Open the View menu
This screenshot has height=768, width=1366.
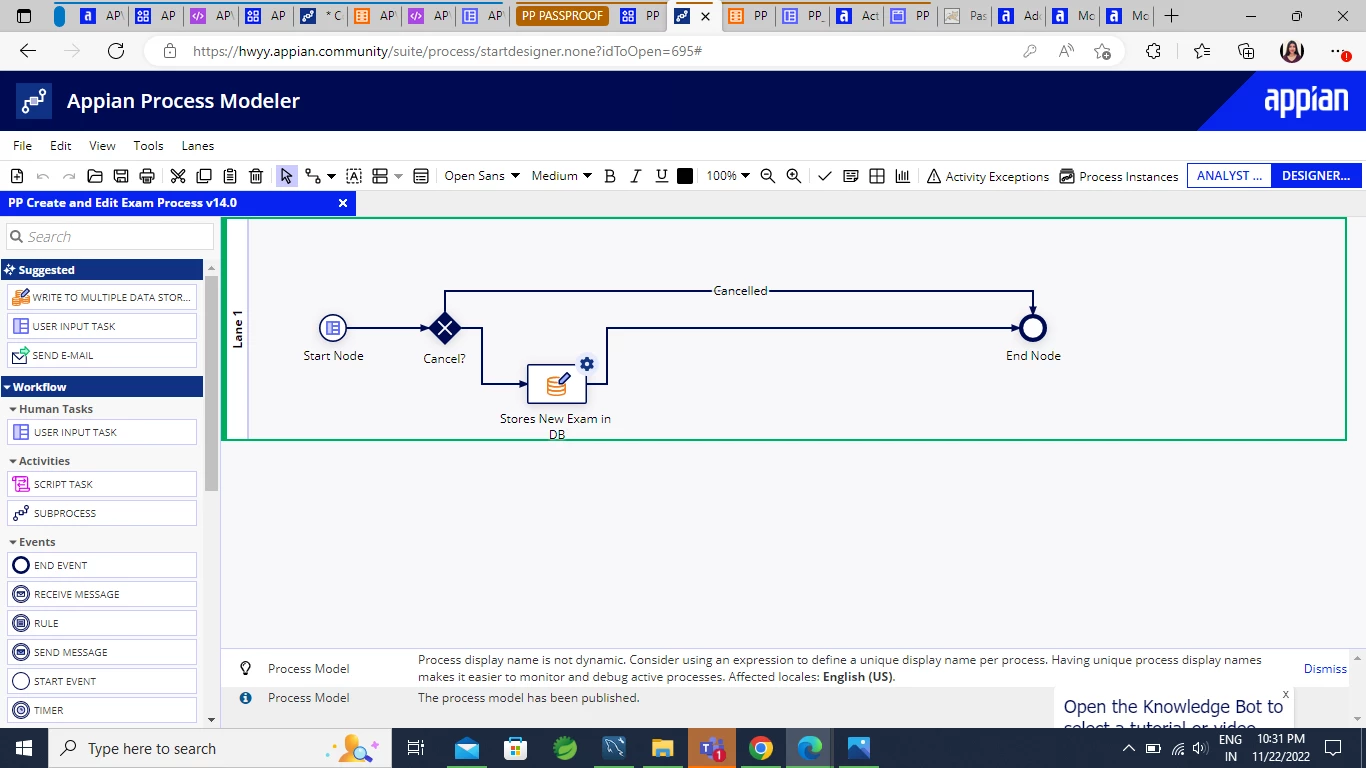(102, 146)
